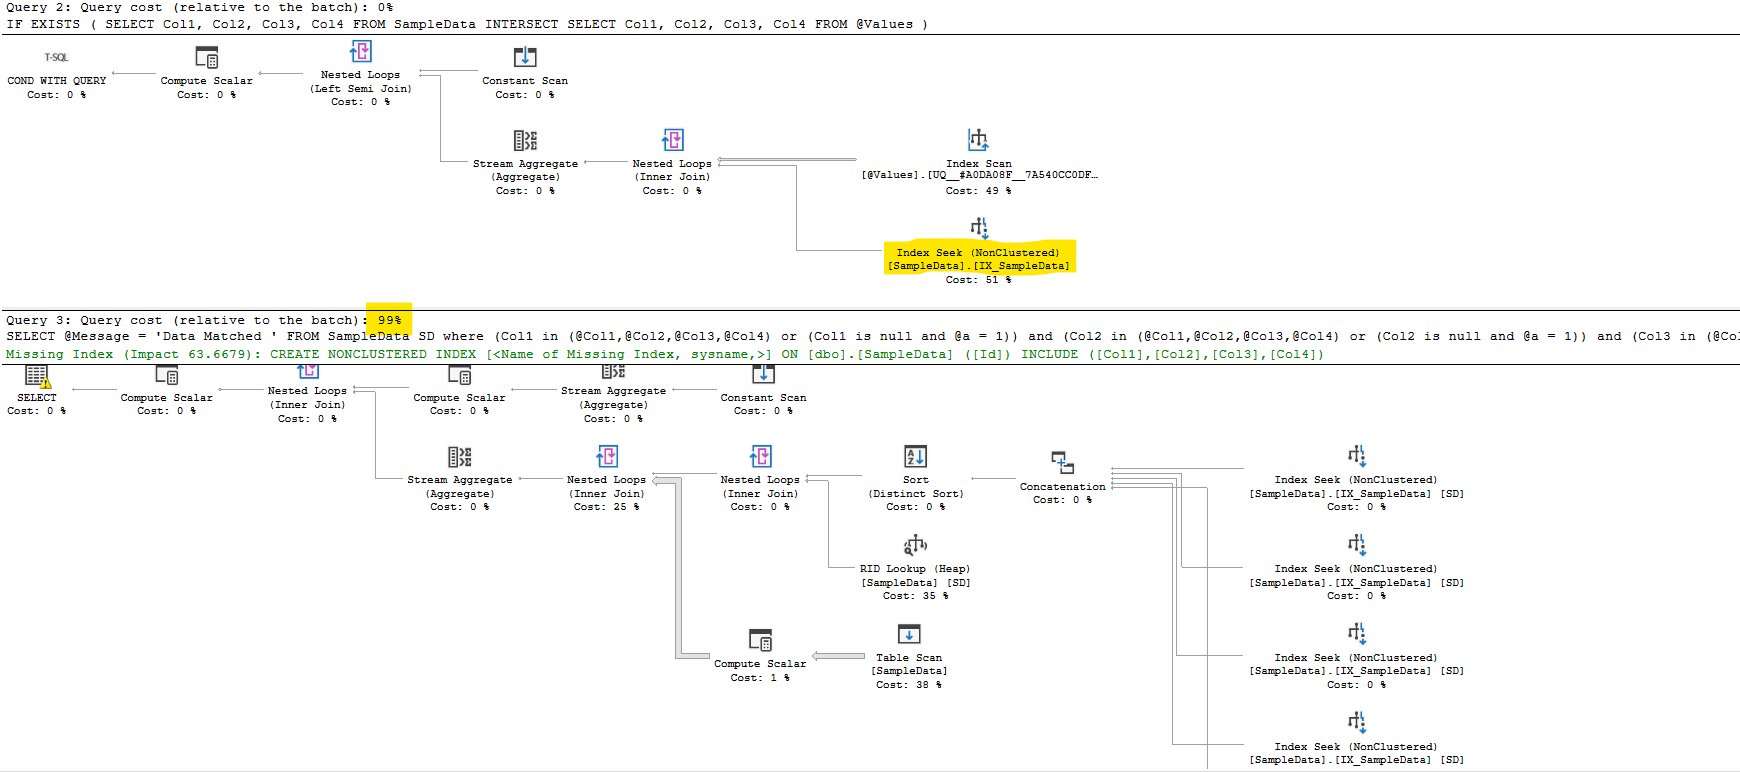Click the highlighted 99% batch cost value
1740x772 pixels.
389,320
